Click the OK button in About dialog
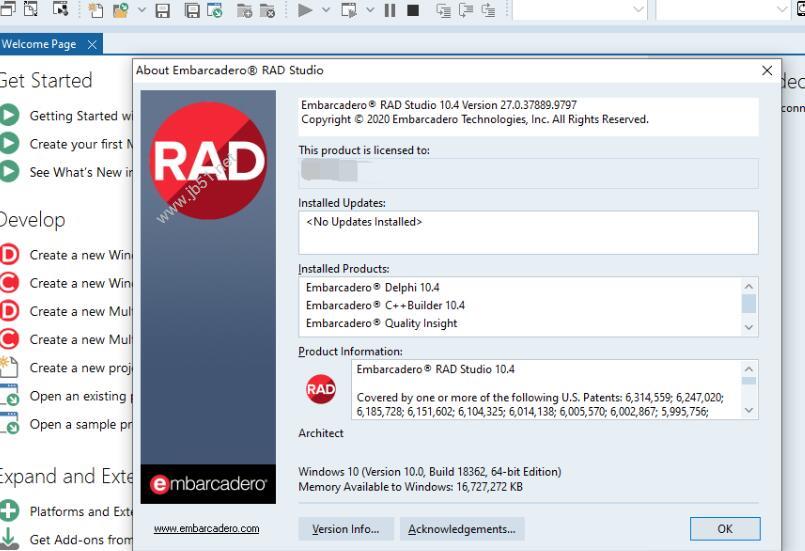Viewport: 805px width, 551px height. pos(725,528)
